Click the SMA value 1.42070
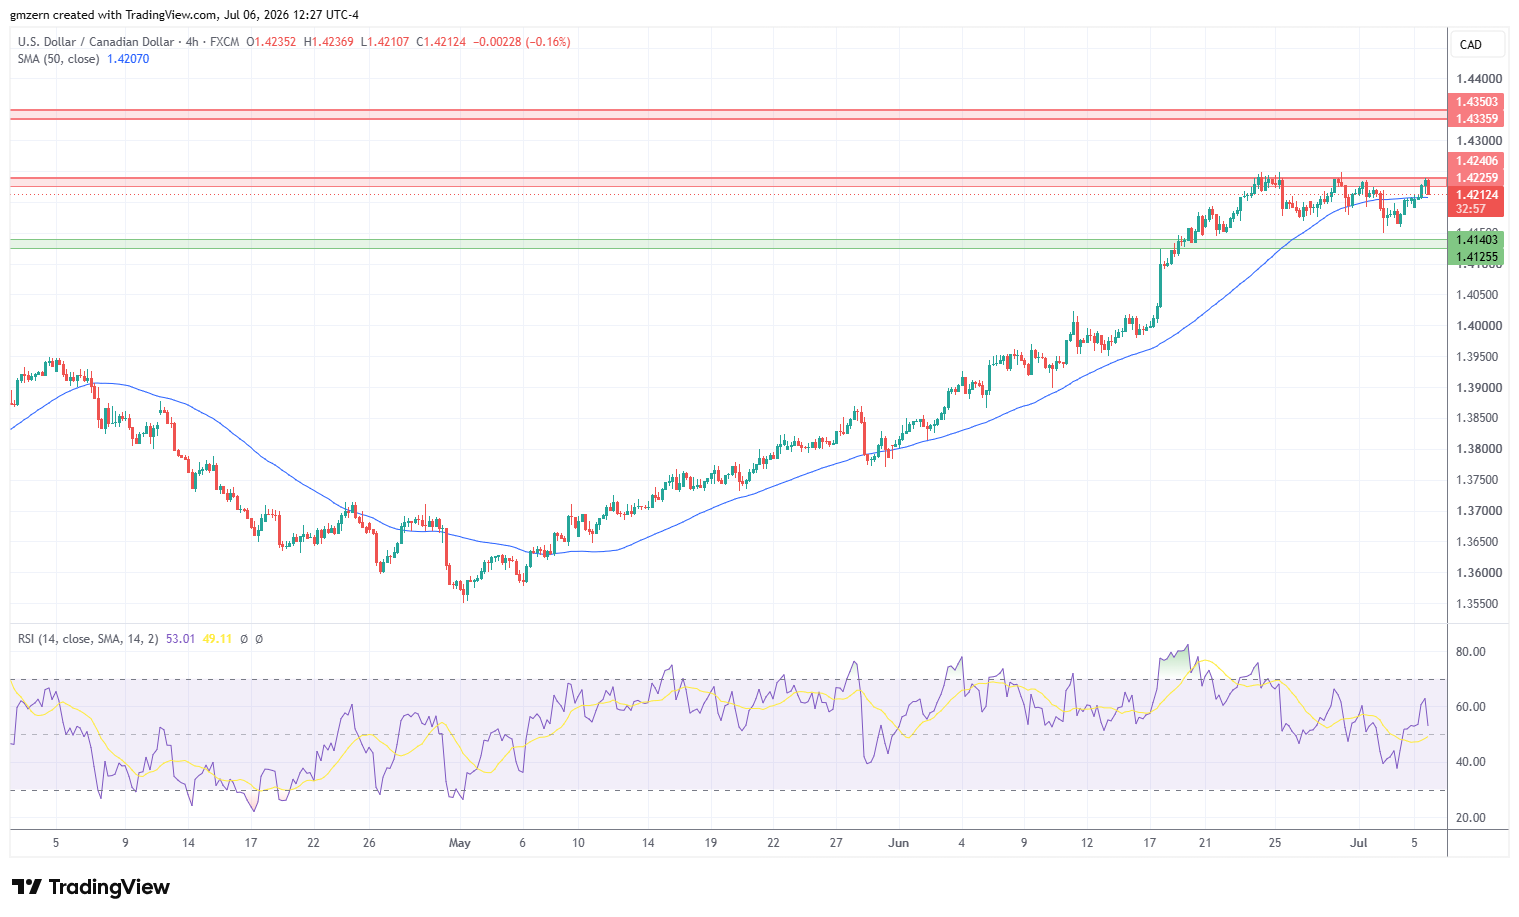The image size is (1519, 917). (128, 59)
